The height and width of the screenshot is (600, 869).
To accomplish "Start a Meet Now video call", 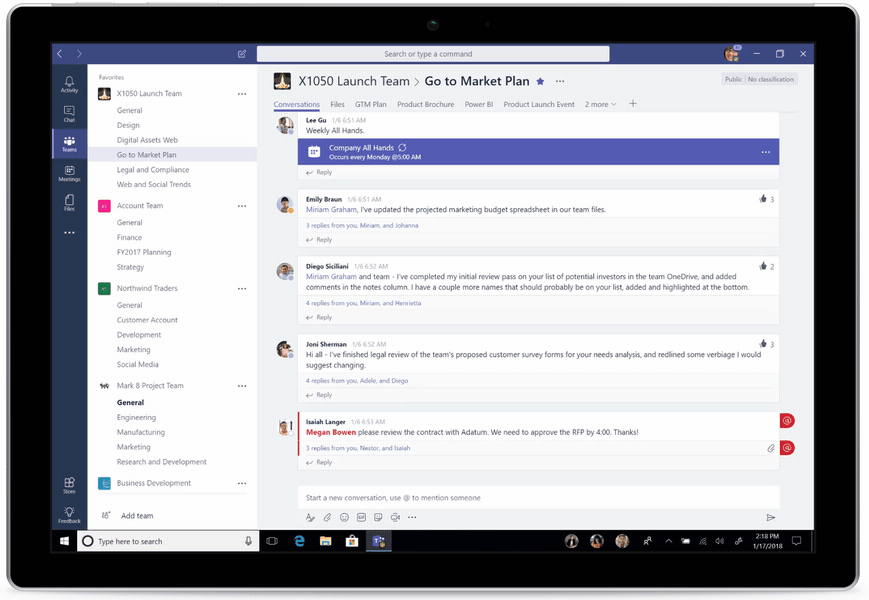I will tap(396, 517).
